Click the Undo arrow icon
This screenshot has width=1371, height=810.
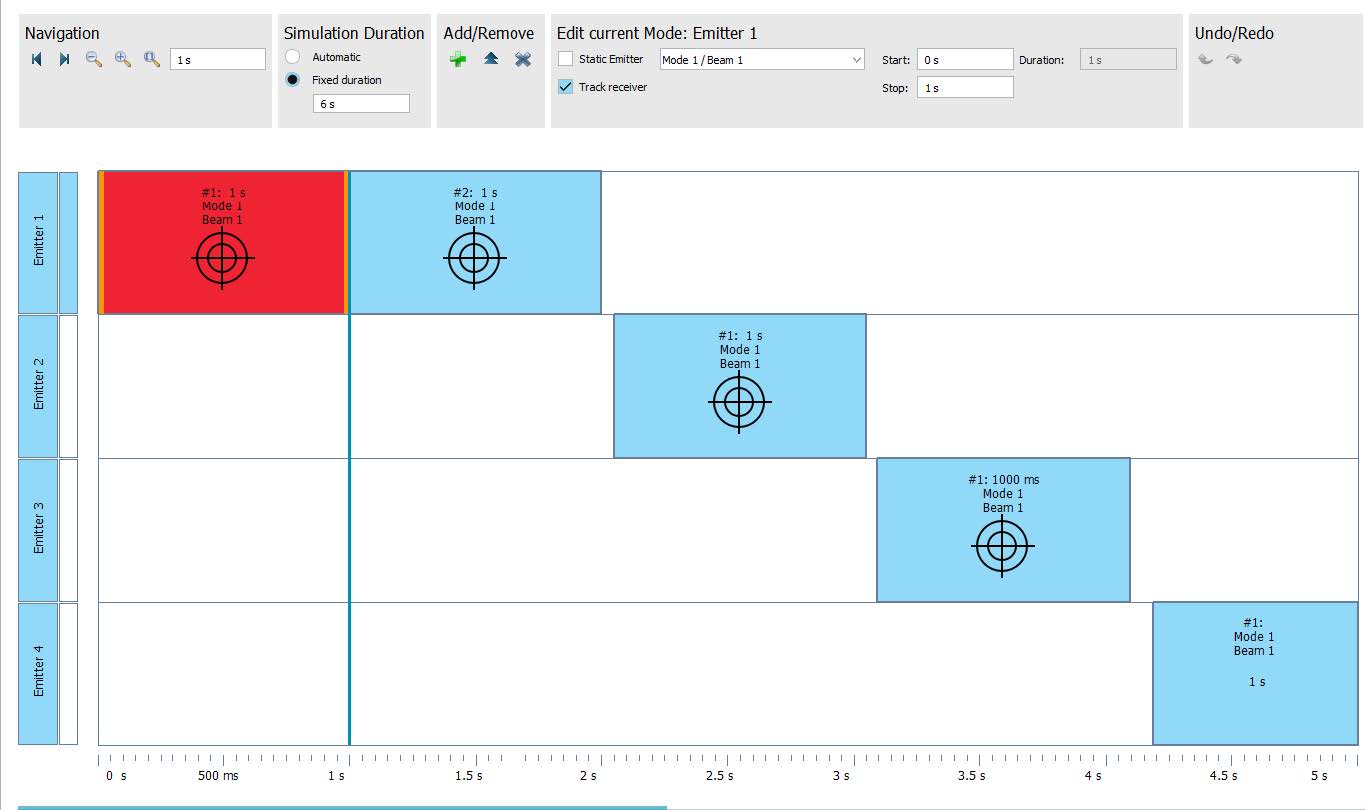coord(1206,60)
